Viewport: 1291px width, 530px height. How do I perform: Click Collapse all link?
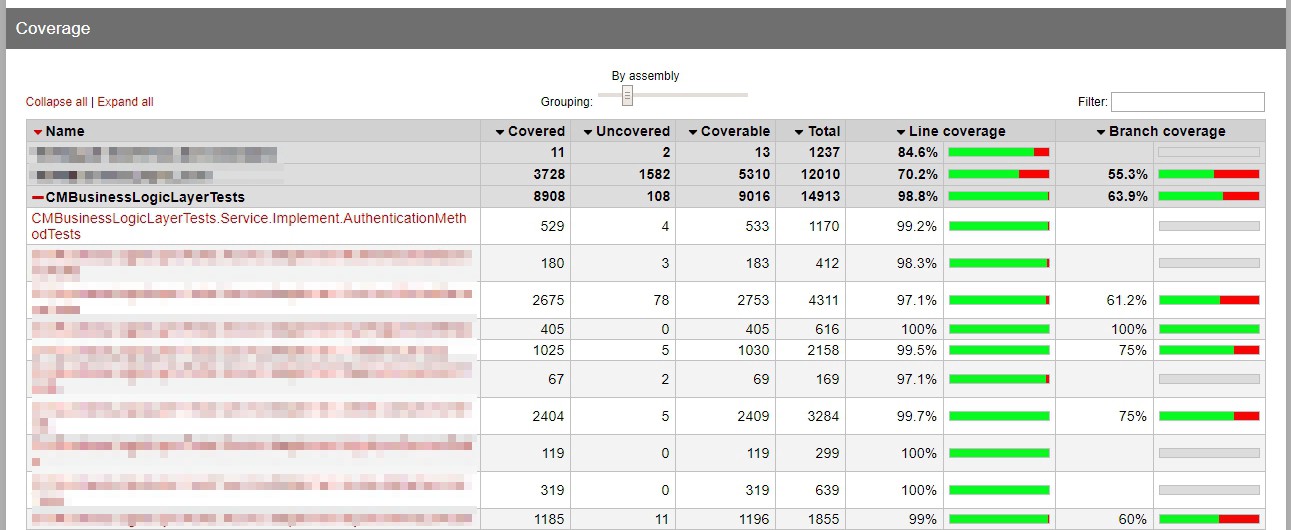(x=56, y=102)
